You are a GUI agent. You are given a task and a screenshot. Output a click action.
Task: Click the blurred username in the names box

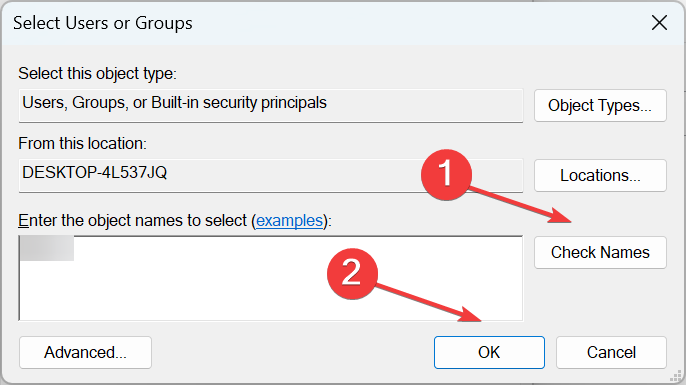click(x=47, y=248)
